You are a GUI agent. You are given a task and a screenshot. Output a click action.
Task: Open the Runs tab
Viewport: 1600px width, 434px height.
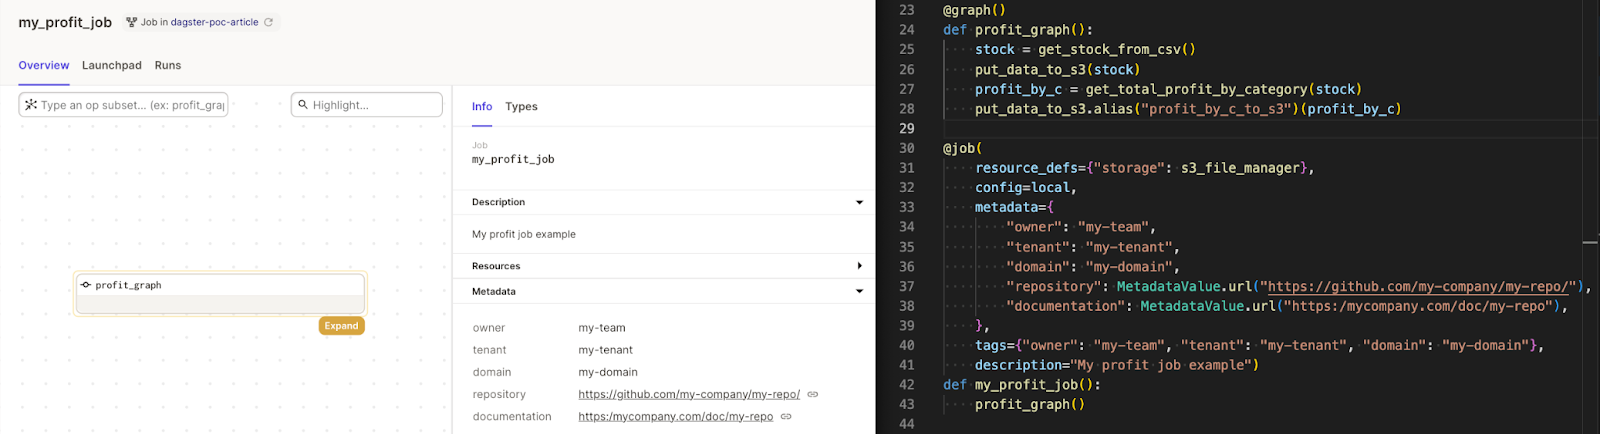[x=168, y=65]
